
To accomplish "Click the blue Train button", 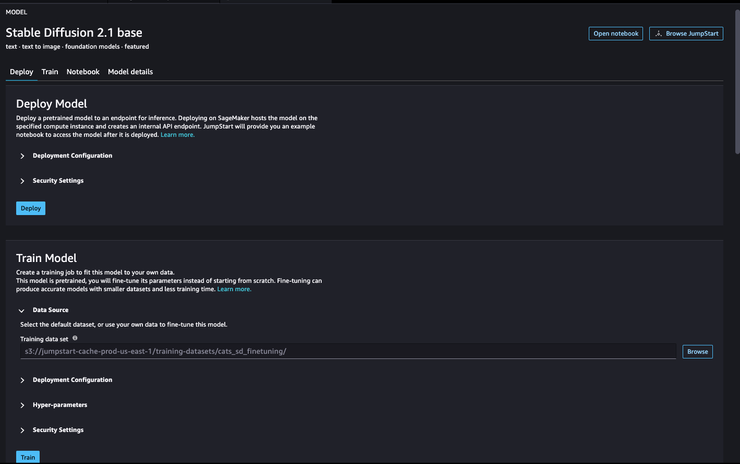I will (x=28, y=457).
